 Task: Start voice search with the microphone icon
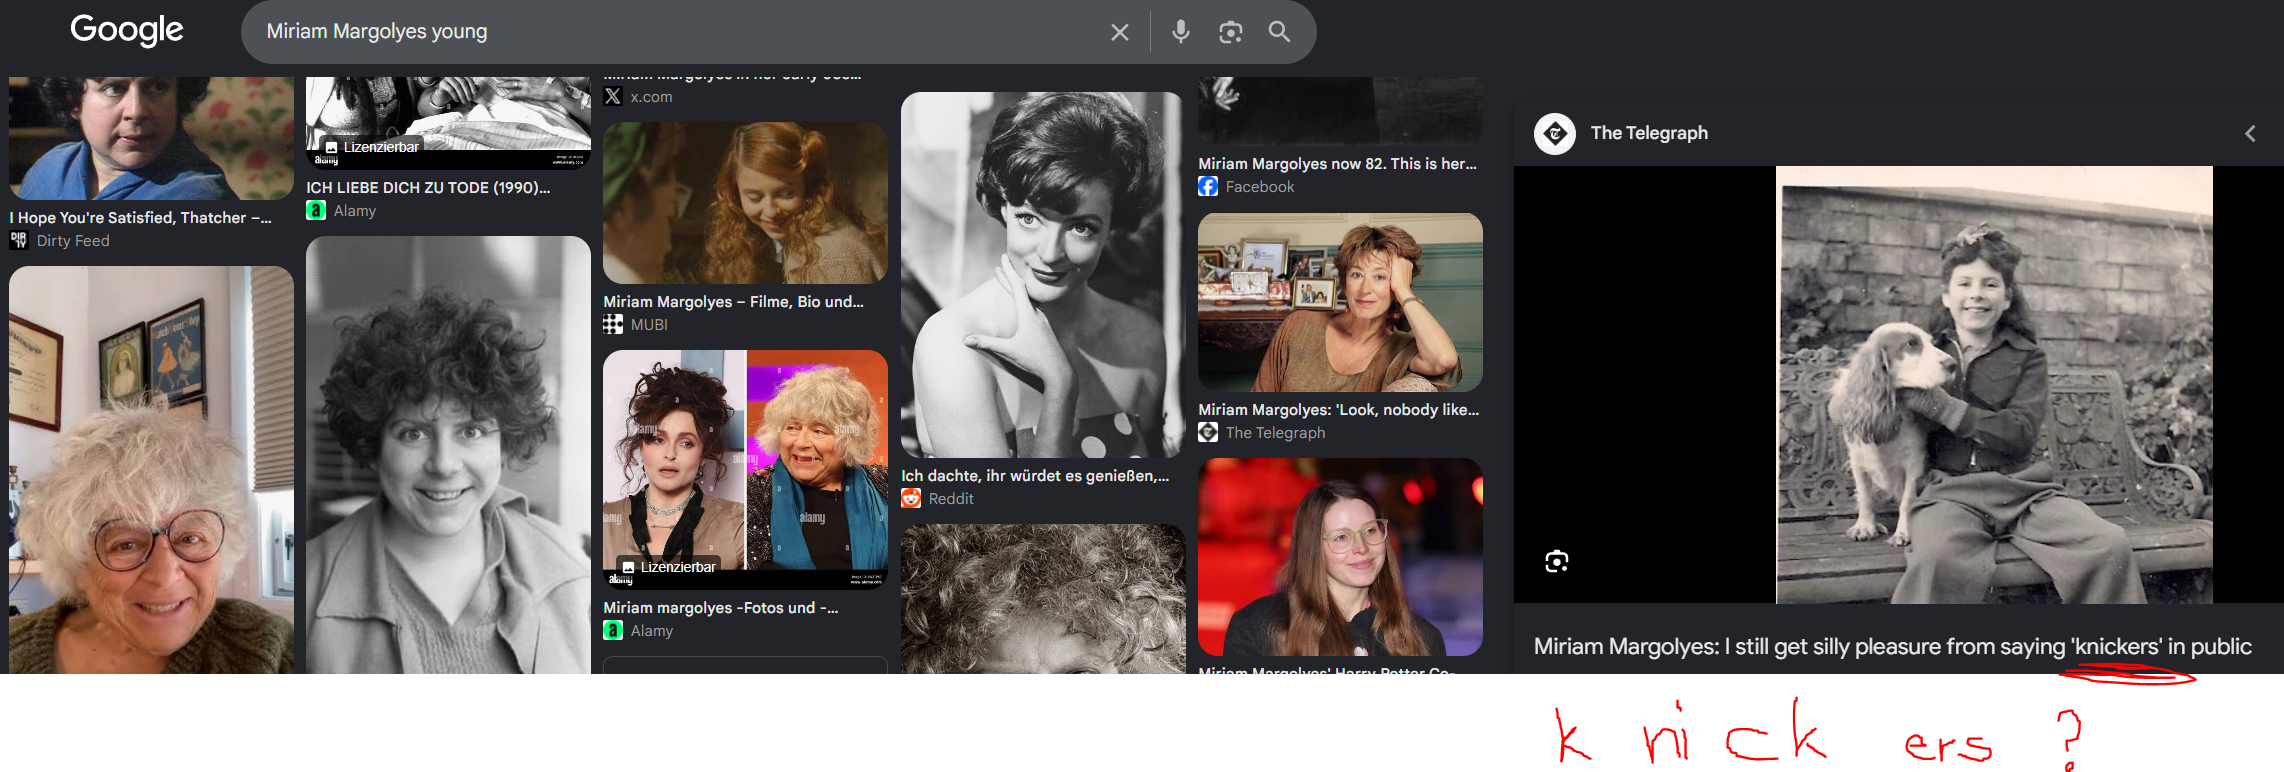point(1181,32)
